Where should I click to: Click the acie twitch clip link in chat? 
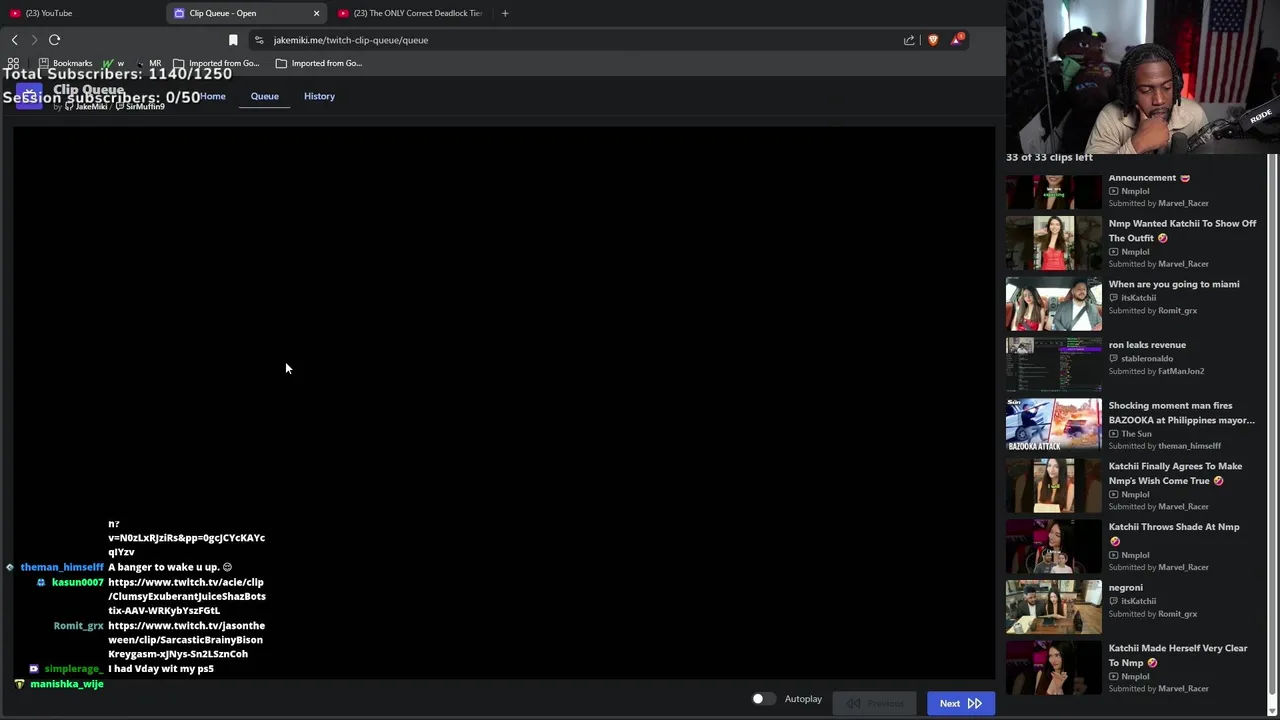pyautogui.click(x=187, y=596)
